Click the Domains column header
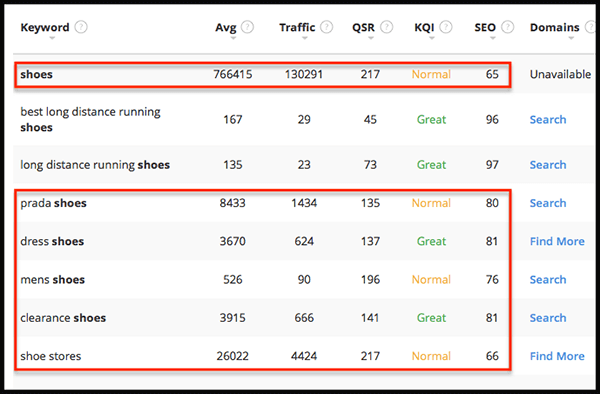 point(554,28)
